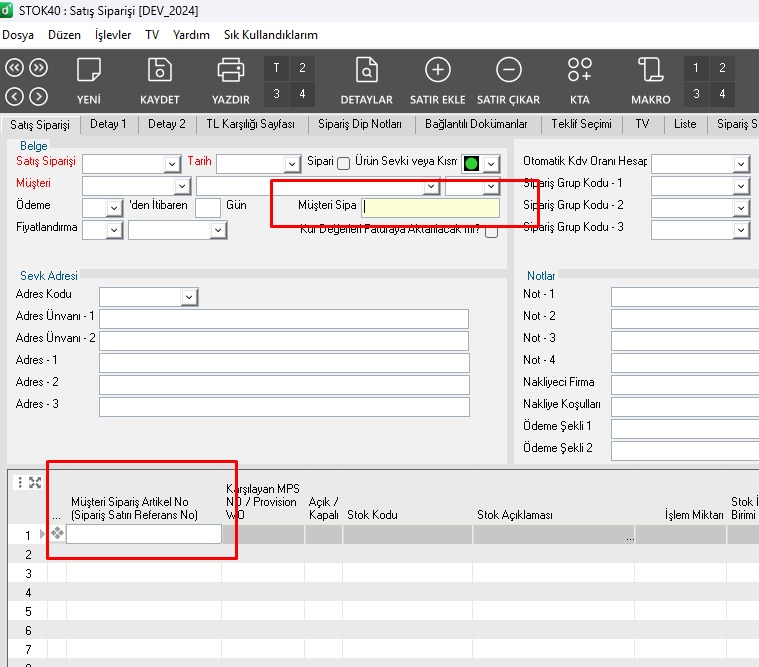The image size is (759, 667).
Task: Click the green status color indicator
Action: pos(471,163)
